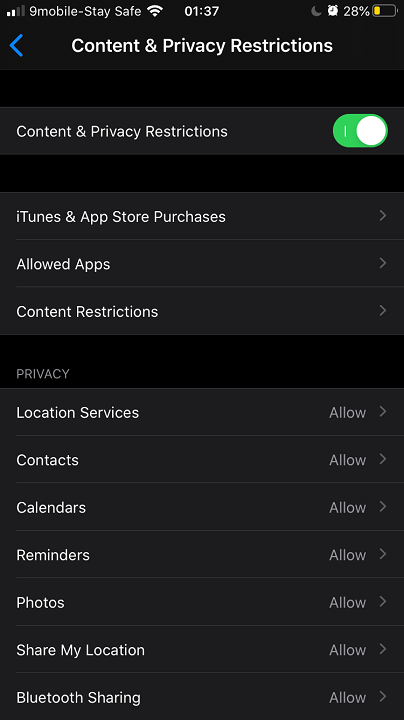
Task: Open iTunes & App Store Purchases chevron
Action: pyautogui.click(x=383, y=215)
